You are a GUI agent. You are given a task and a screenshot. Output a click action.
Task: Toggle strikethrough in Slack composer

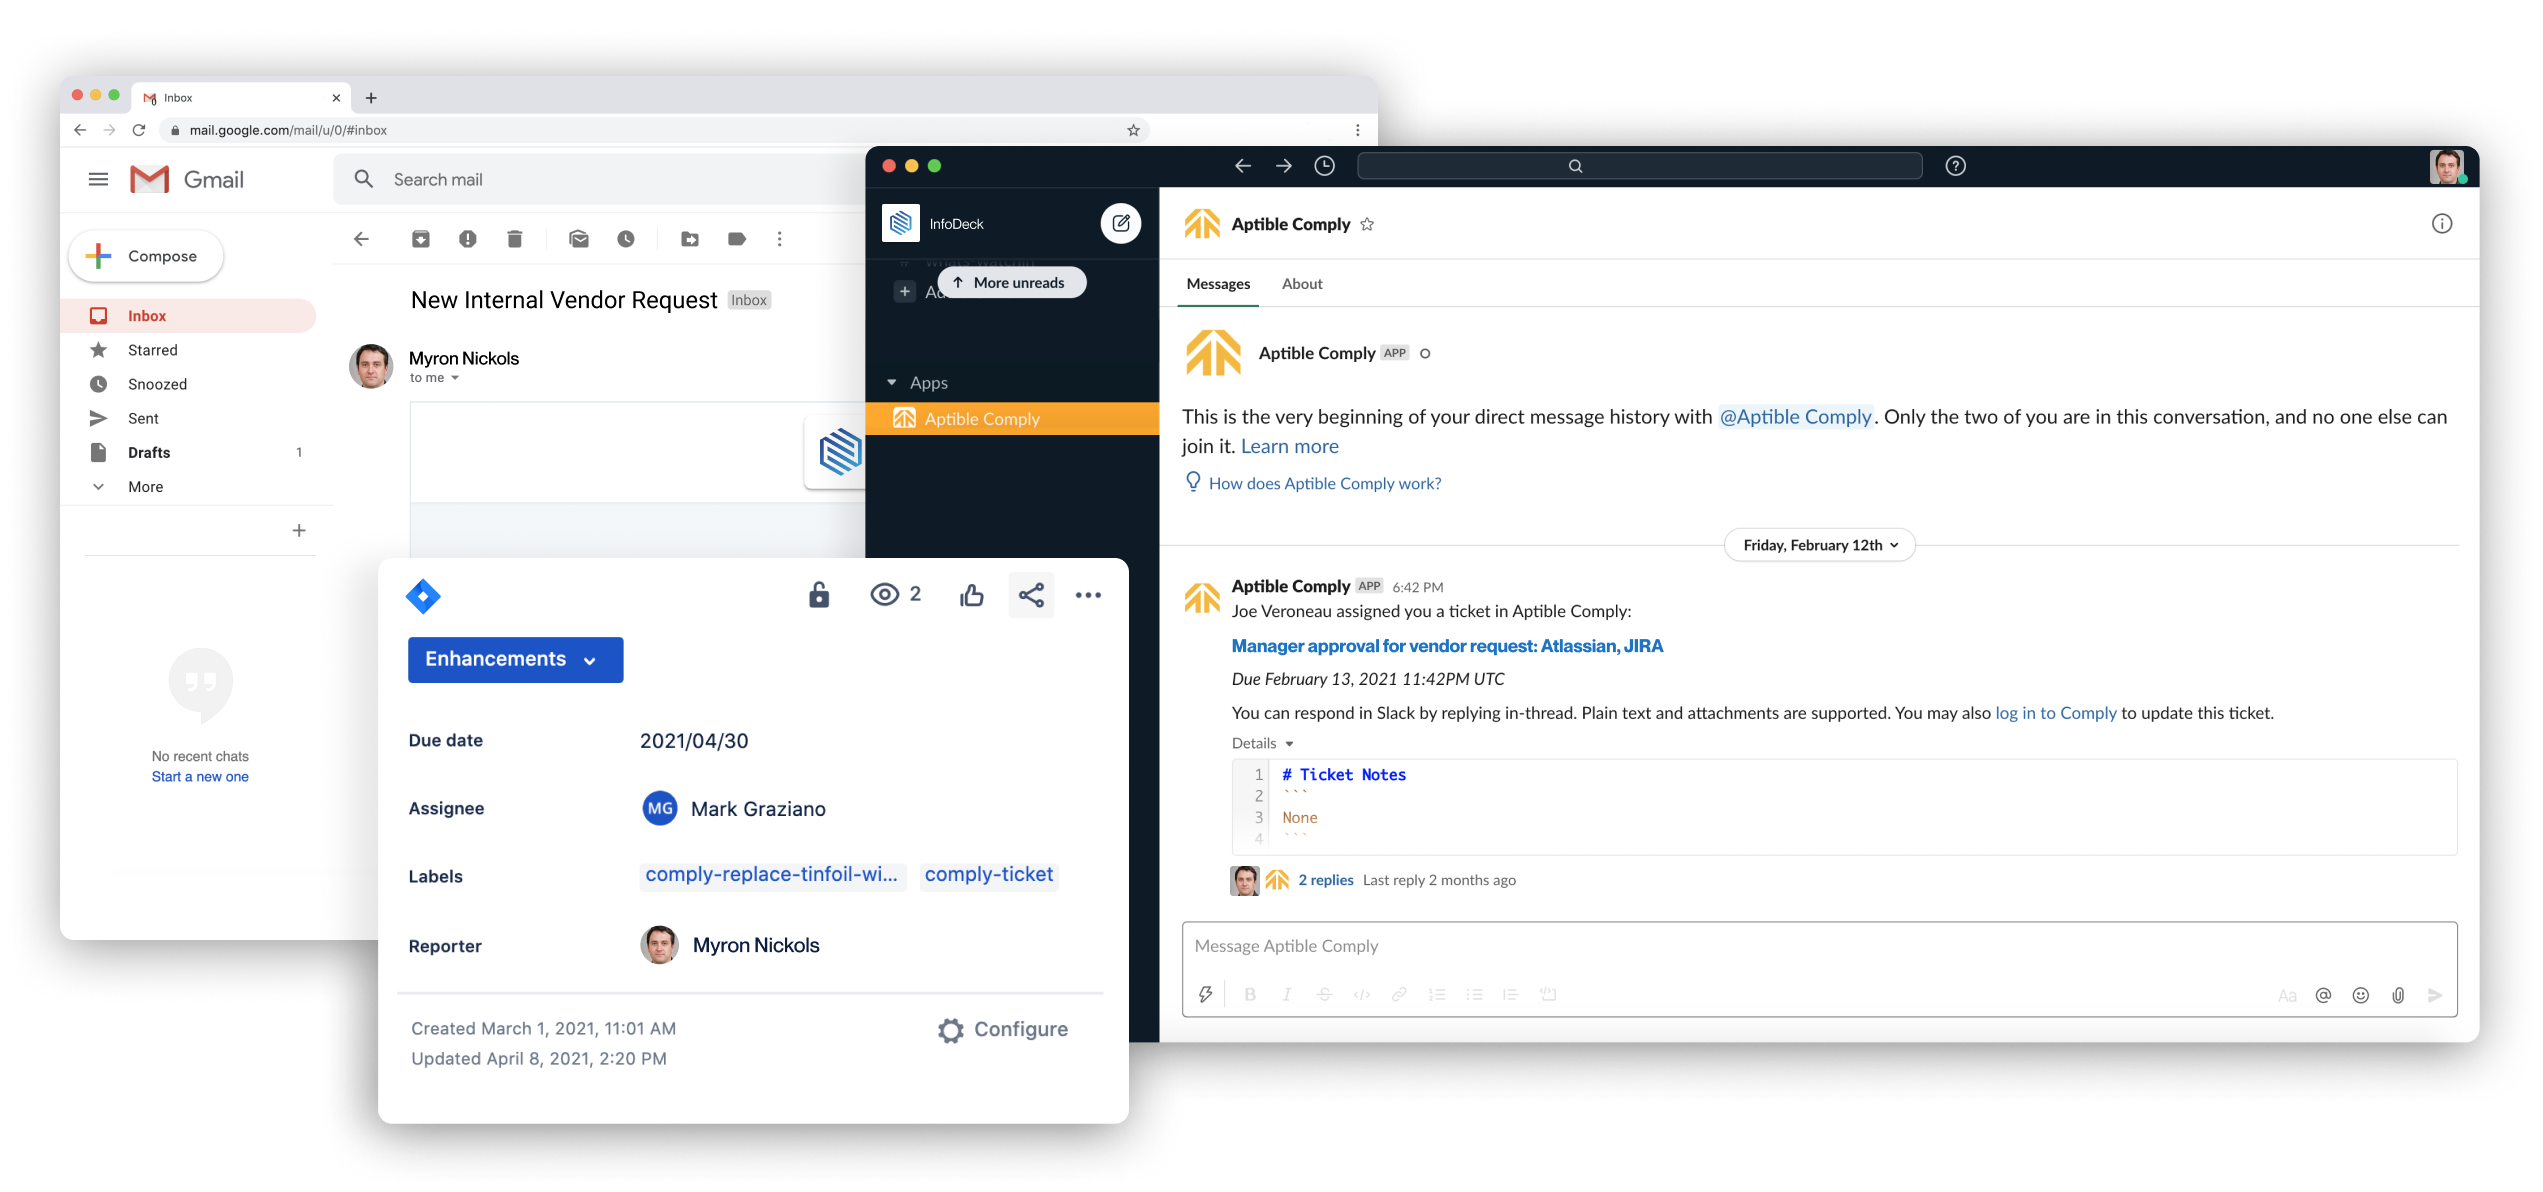click(1325, 995)
